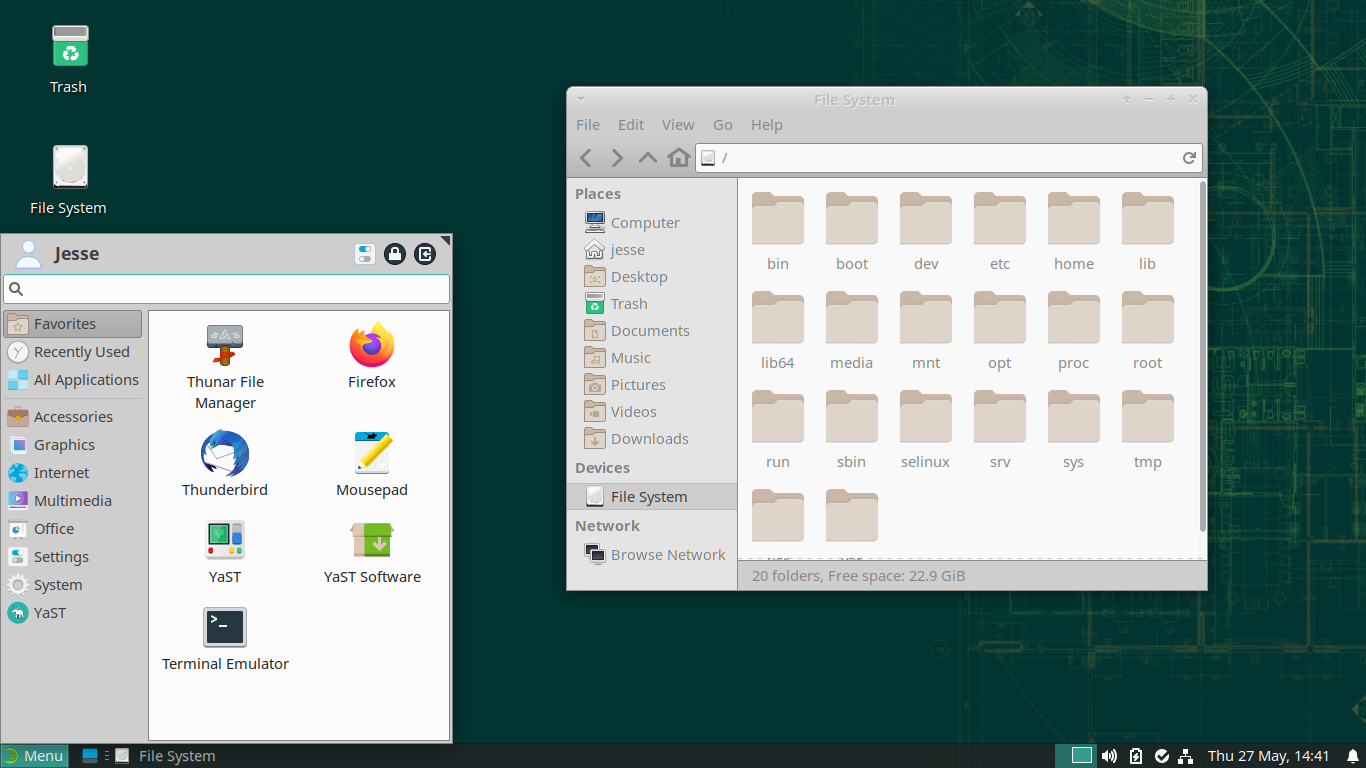The image size is (1366, 768).
Task: Launch Firefox from the Favorites list
Action: click(x=372, y=357)
